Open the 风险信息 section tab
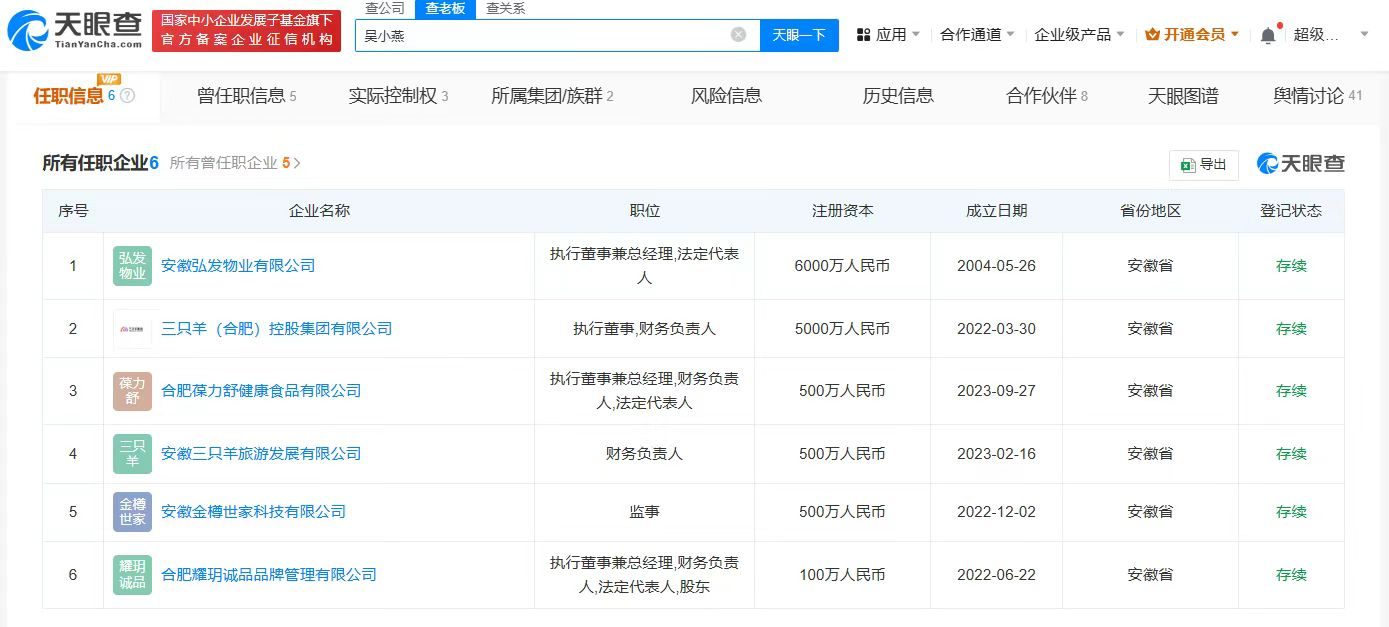 [725, 96]
